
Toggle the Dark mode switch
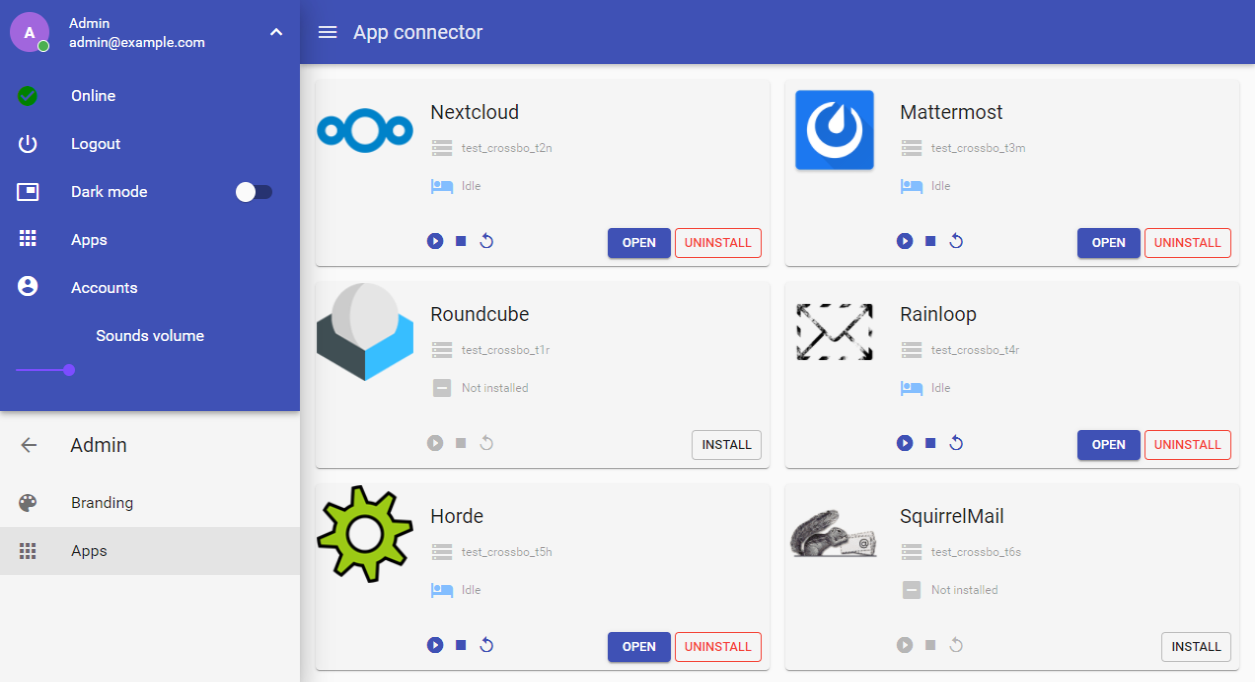[254, 192]
